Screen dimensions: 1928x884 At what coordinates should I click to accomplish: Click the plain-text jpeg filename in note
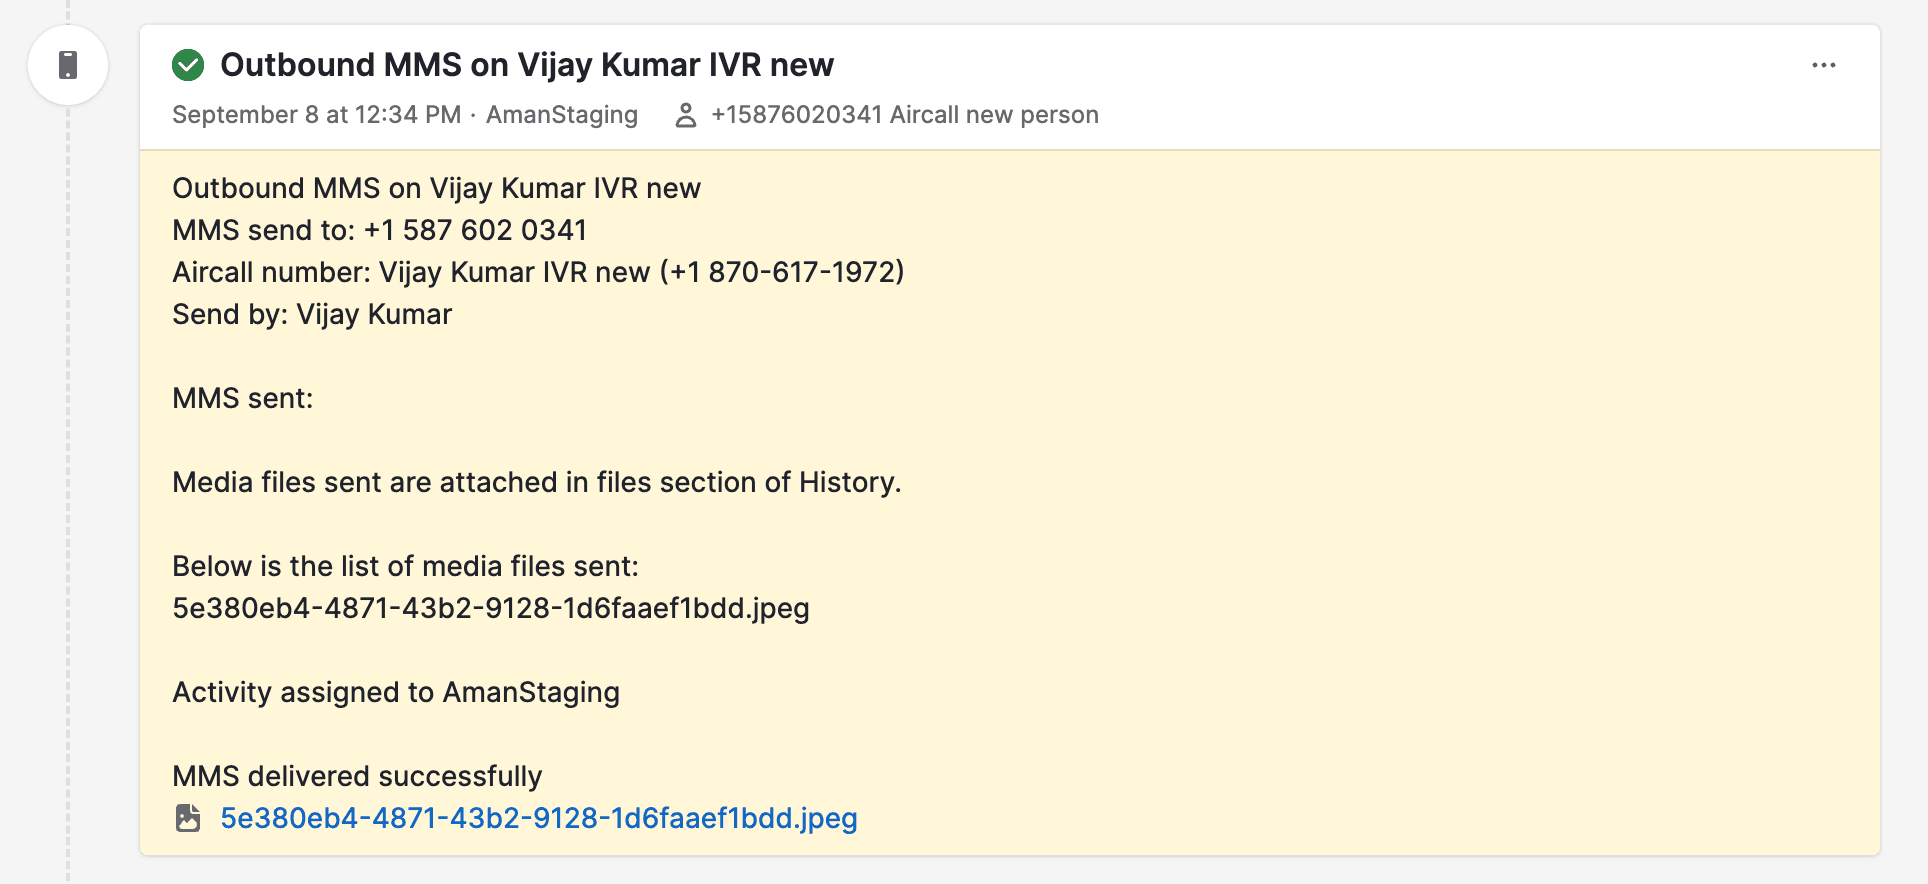(490, 608)
